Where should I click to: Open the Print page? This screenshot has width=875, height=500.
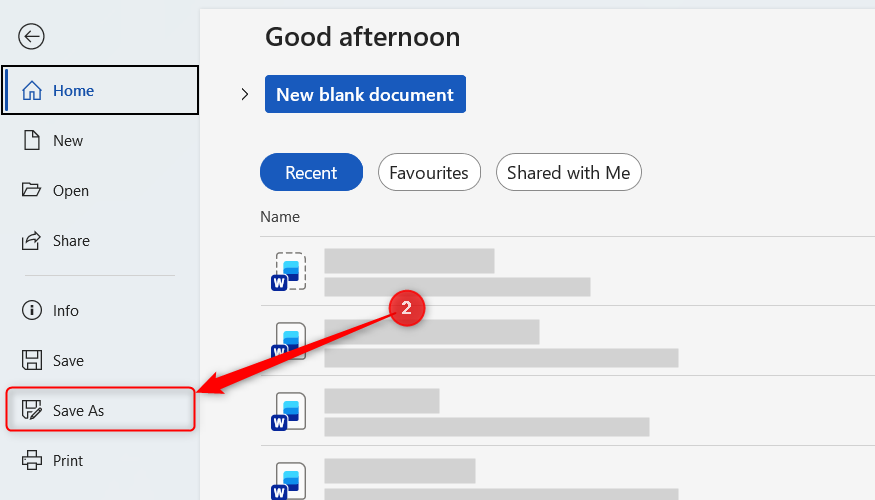(100, 460)
